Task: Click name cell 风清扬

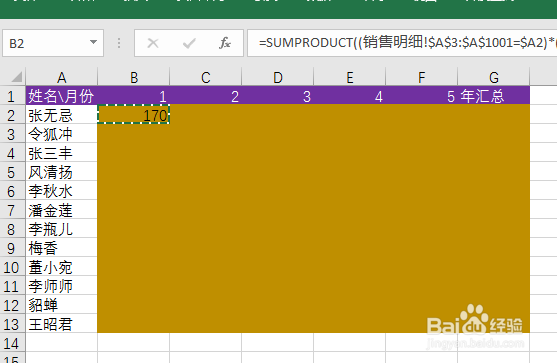Action: [61, 172]
